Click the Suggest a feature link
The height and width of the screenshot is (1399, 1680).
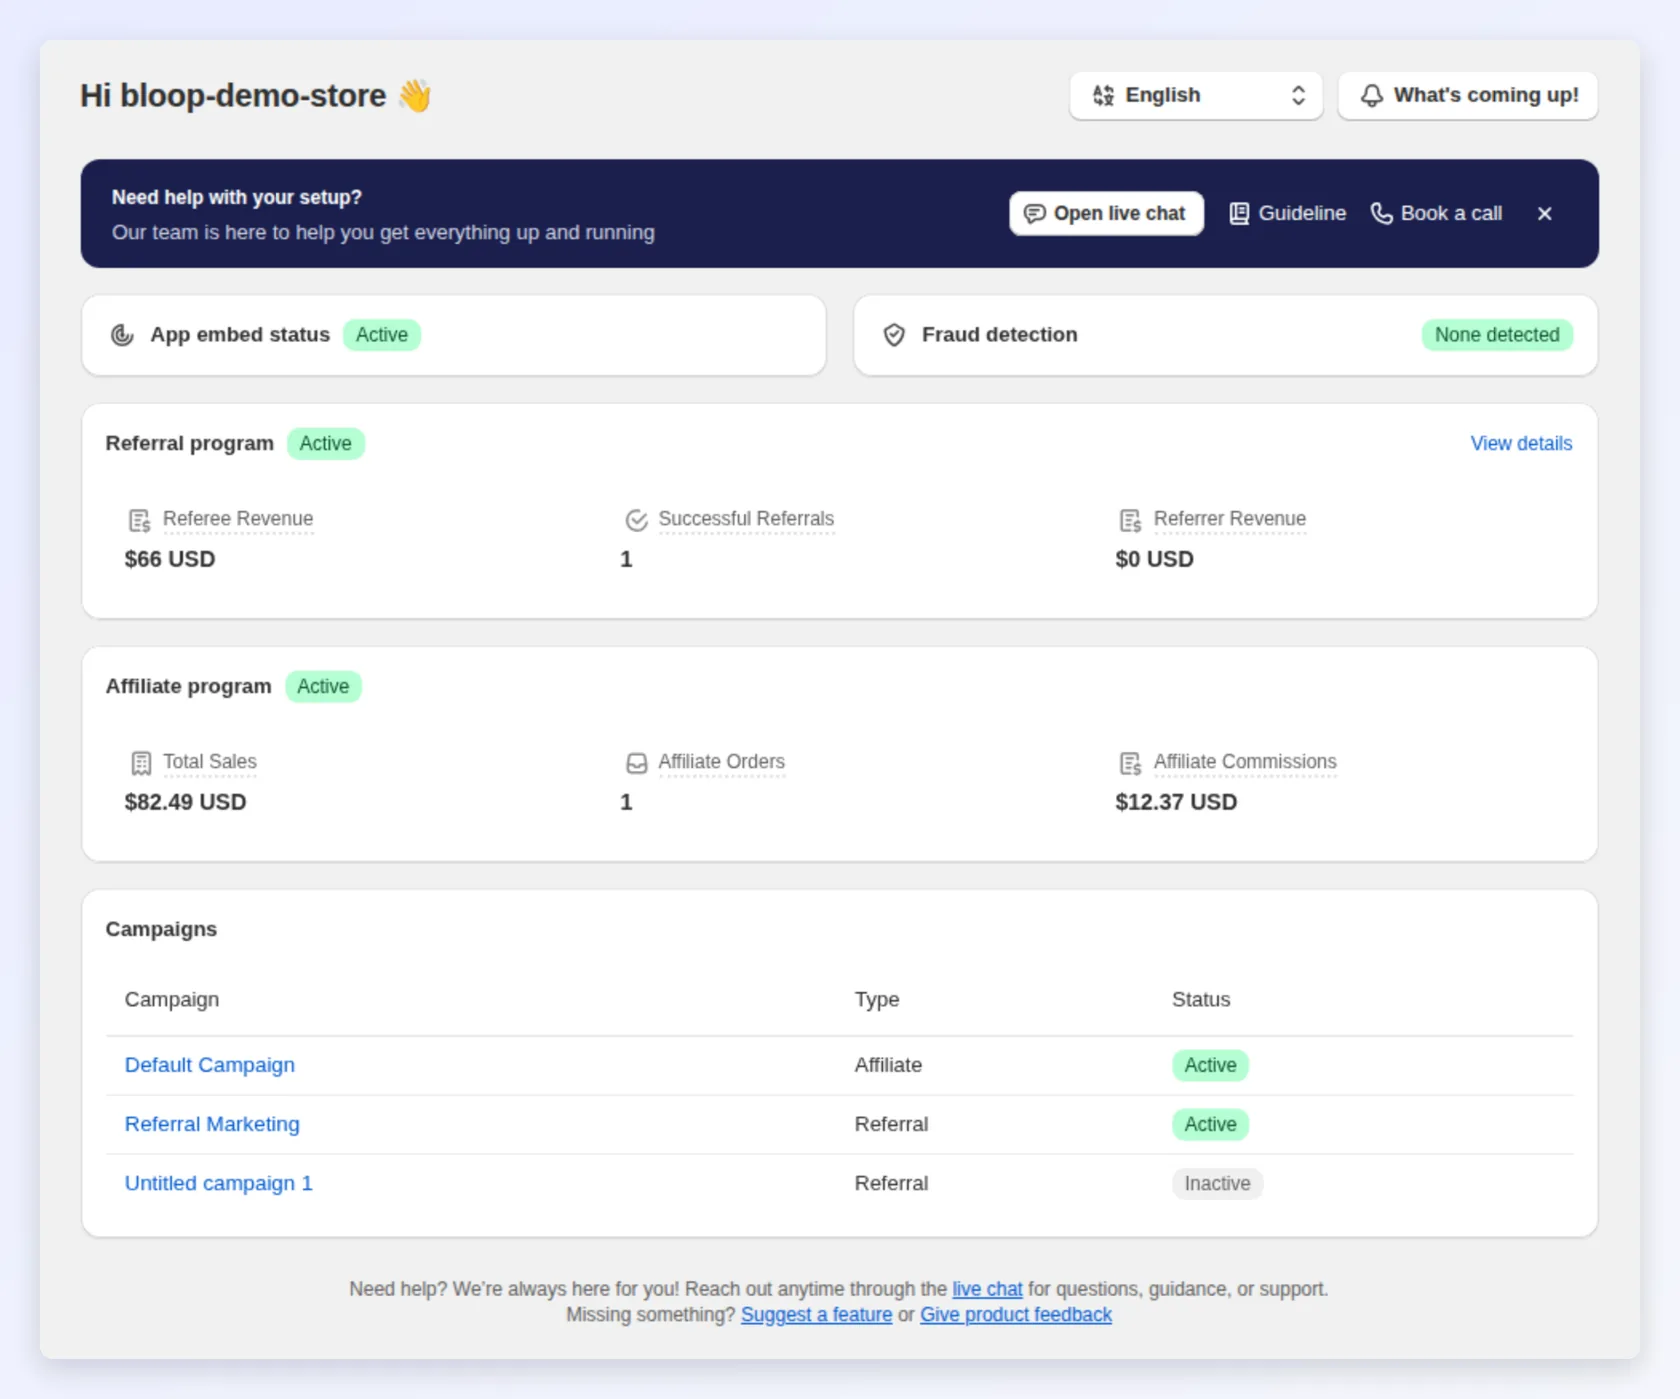tap(816, 1315)
